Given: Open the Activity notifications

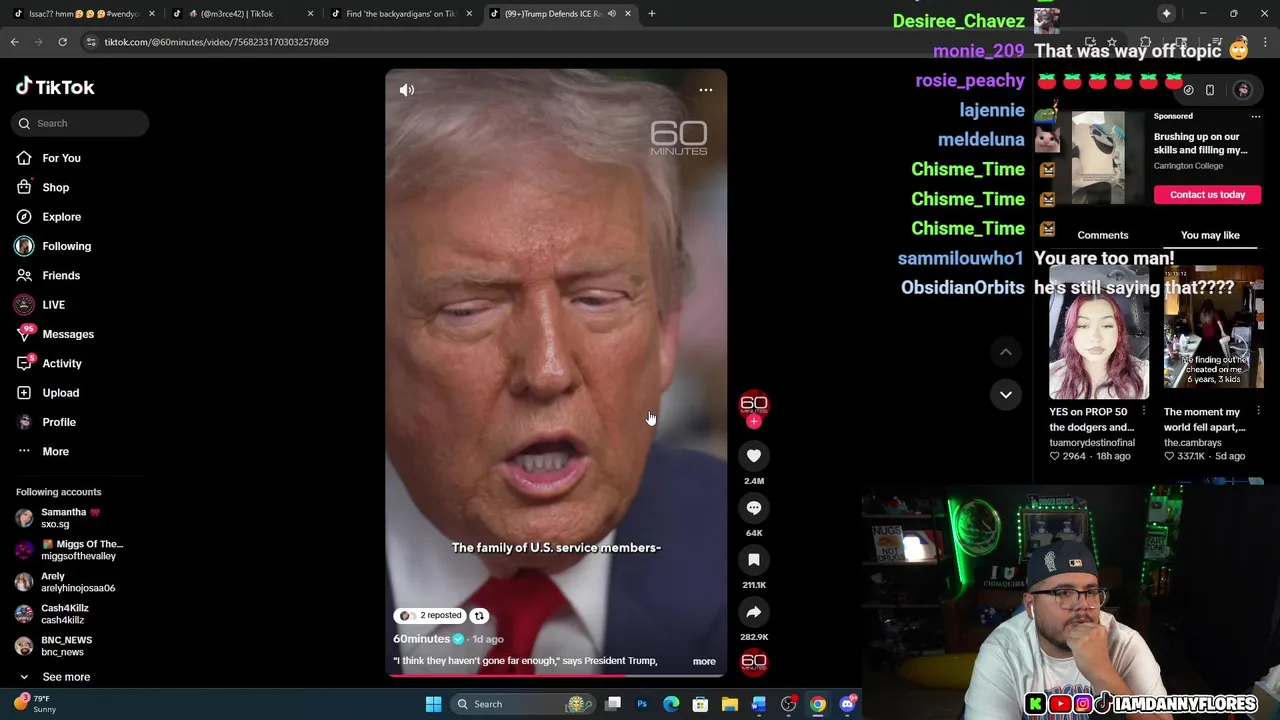Looking at the screenshot, I should point(62,363).
